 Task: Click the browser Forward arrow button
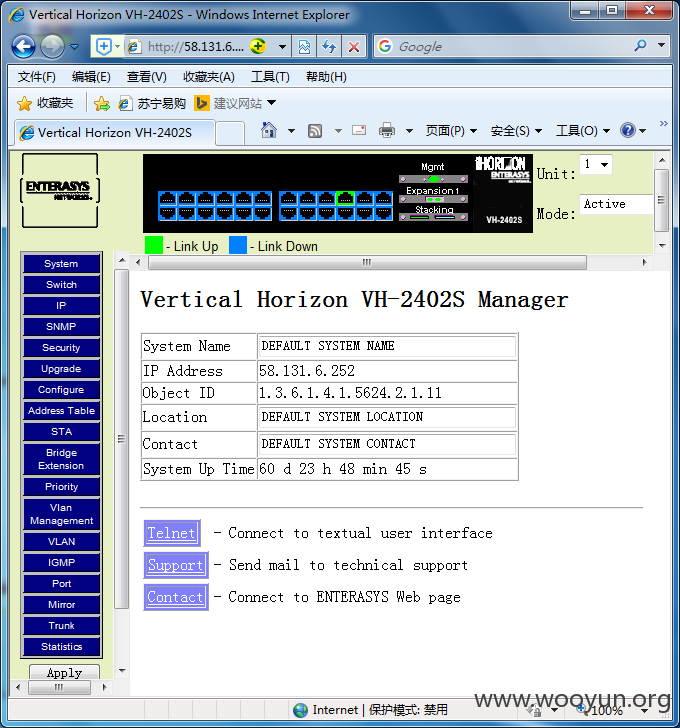[x=52, y=46]
